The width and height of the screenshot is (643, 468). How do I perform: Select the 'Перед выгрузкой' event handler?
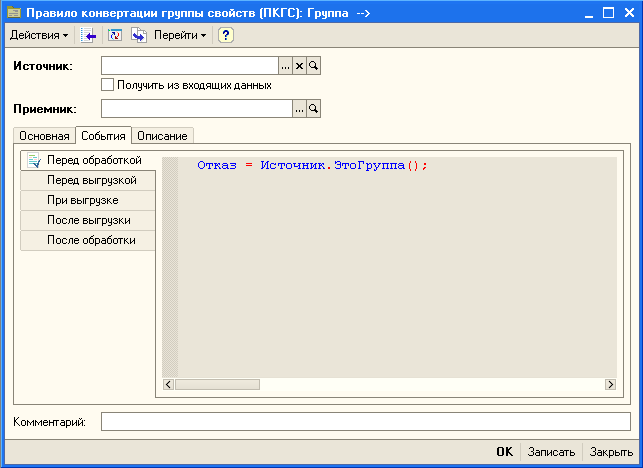point(91,180)
